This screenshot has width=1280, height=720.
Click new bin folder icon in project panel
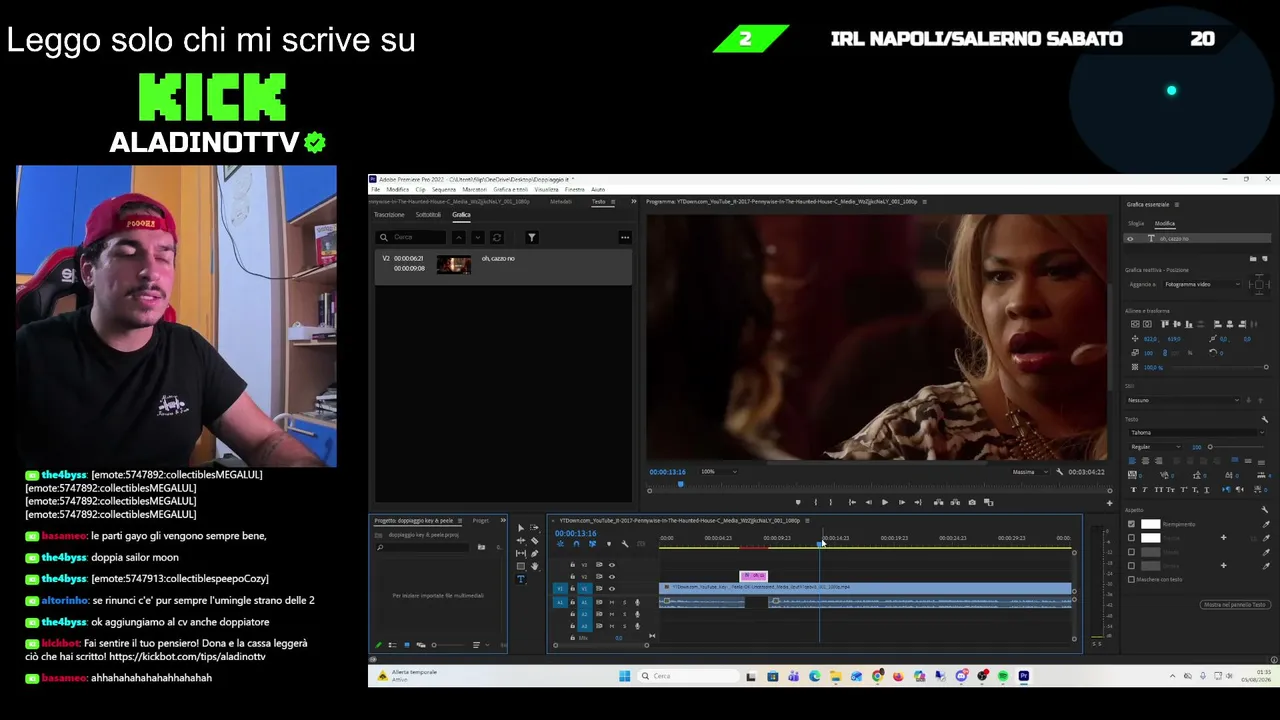[481, 547]
